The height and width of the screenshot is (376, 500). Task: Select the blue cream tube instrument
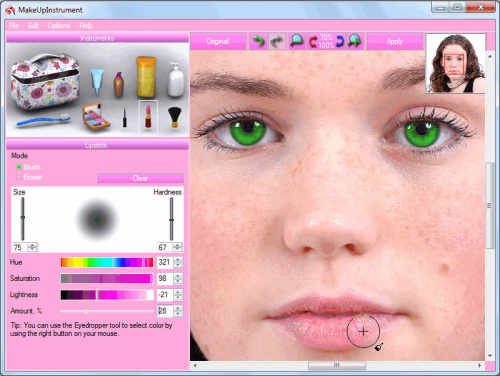[x=97, y=82]
